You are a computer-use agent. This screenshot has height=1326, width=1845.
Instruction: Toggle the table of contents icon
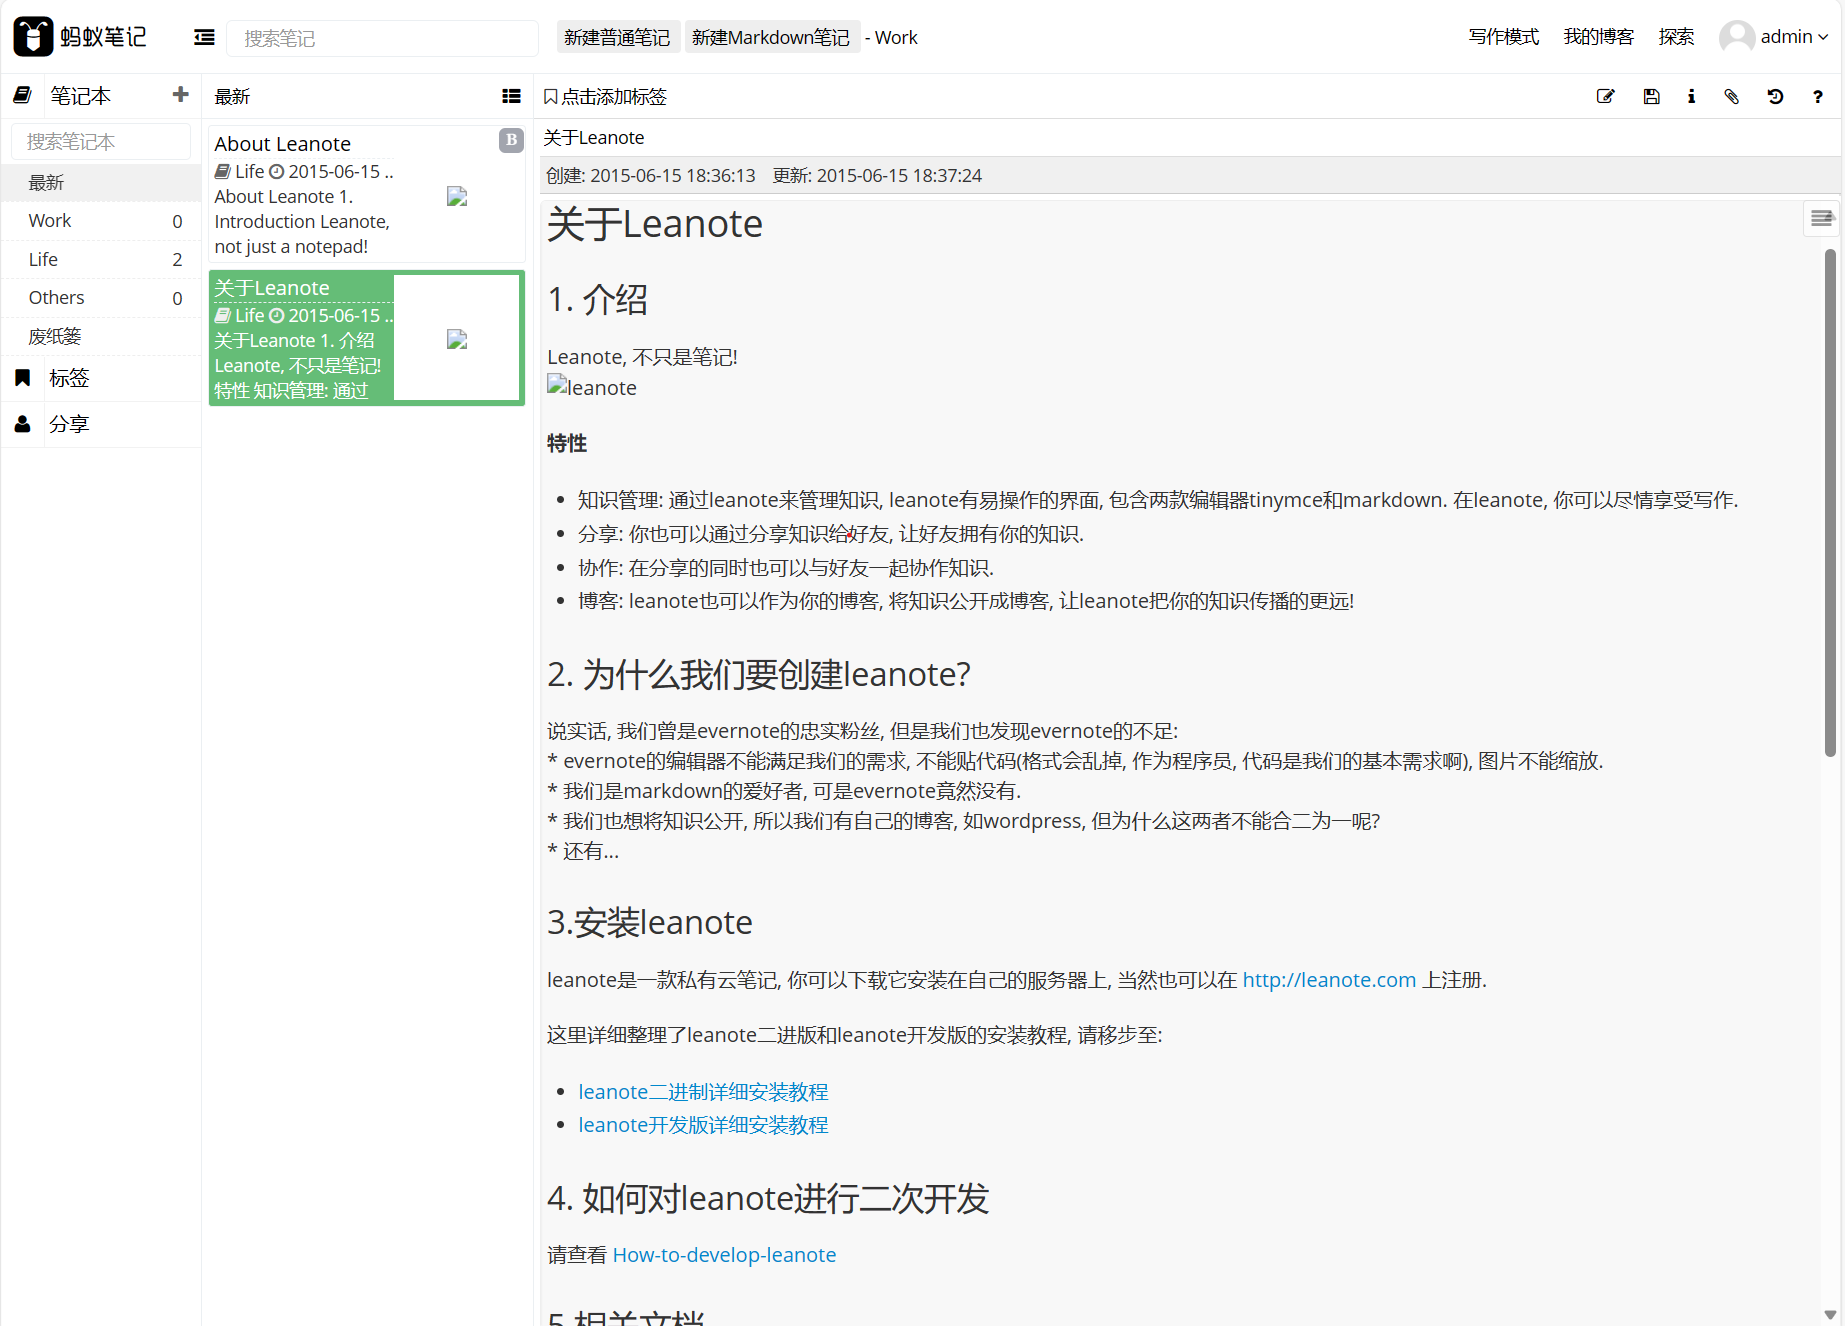click(x=1821, y=218)
